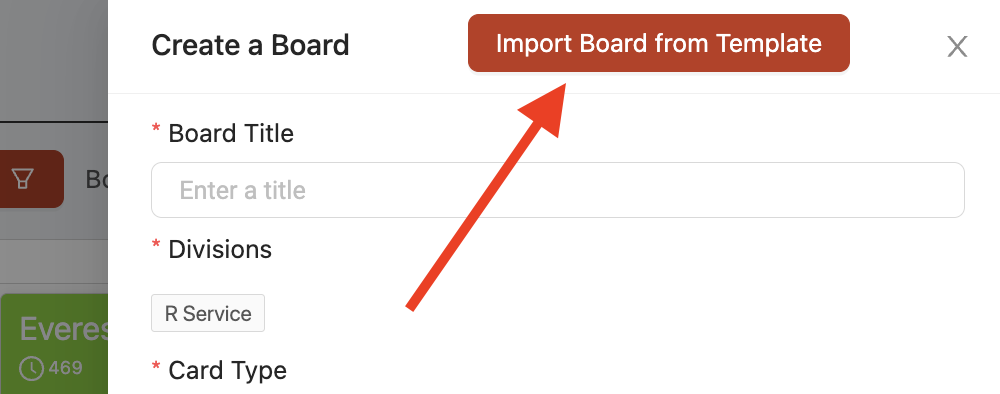Click the truncated text beside filter button
Viewport: 1000px width, 394px height.
[97, 180]
